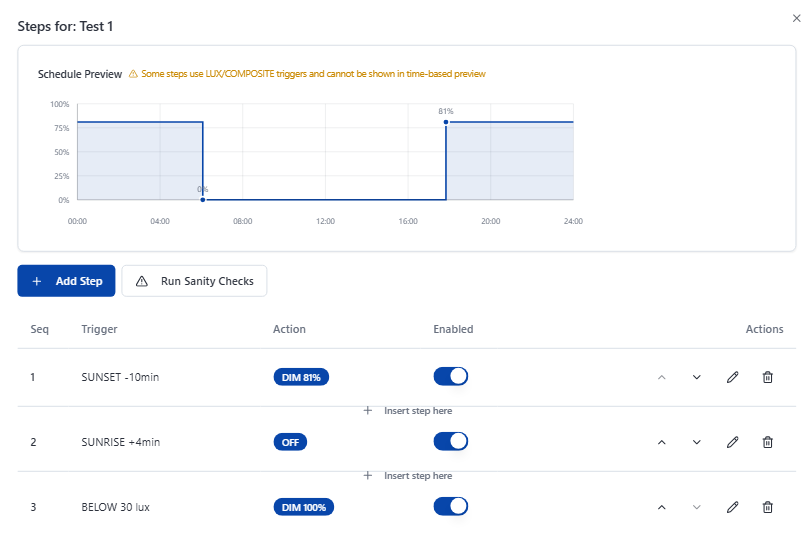Click the OFF action badge
The image size is (810, 544).
[290, 443]
